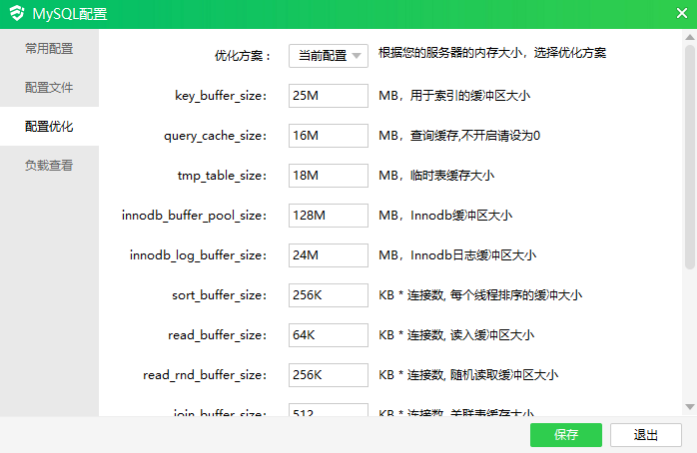The width and height of the screenshot is (697, 453).
Task: Click description 读入缓冲区大小
Action: [492, 335]
